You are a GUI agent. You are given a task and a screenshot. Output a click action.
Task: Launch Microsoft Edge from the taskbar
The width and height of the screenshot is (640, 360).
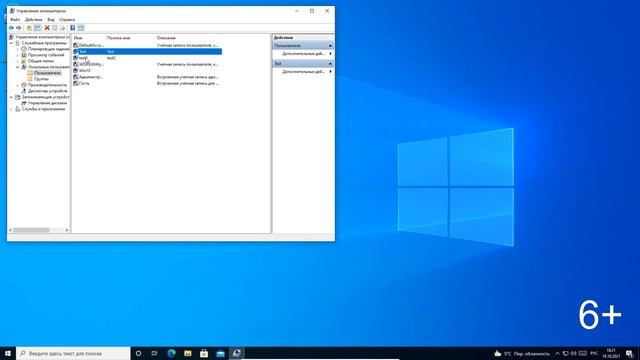point(171,353)
